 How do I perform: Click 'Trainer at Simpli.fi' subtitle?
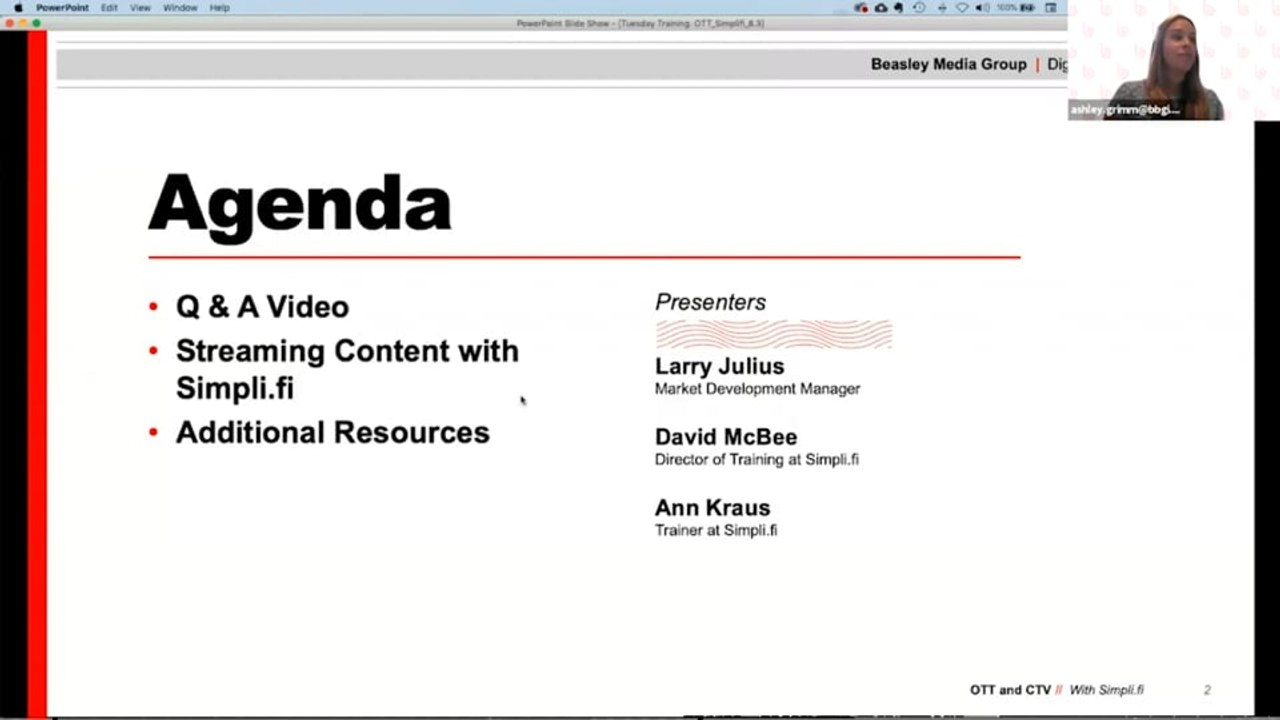[x=716, y=530]
